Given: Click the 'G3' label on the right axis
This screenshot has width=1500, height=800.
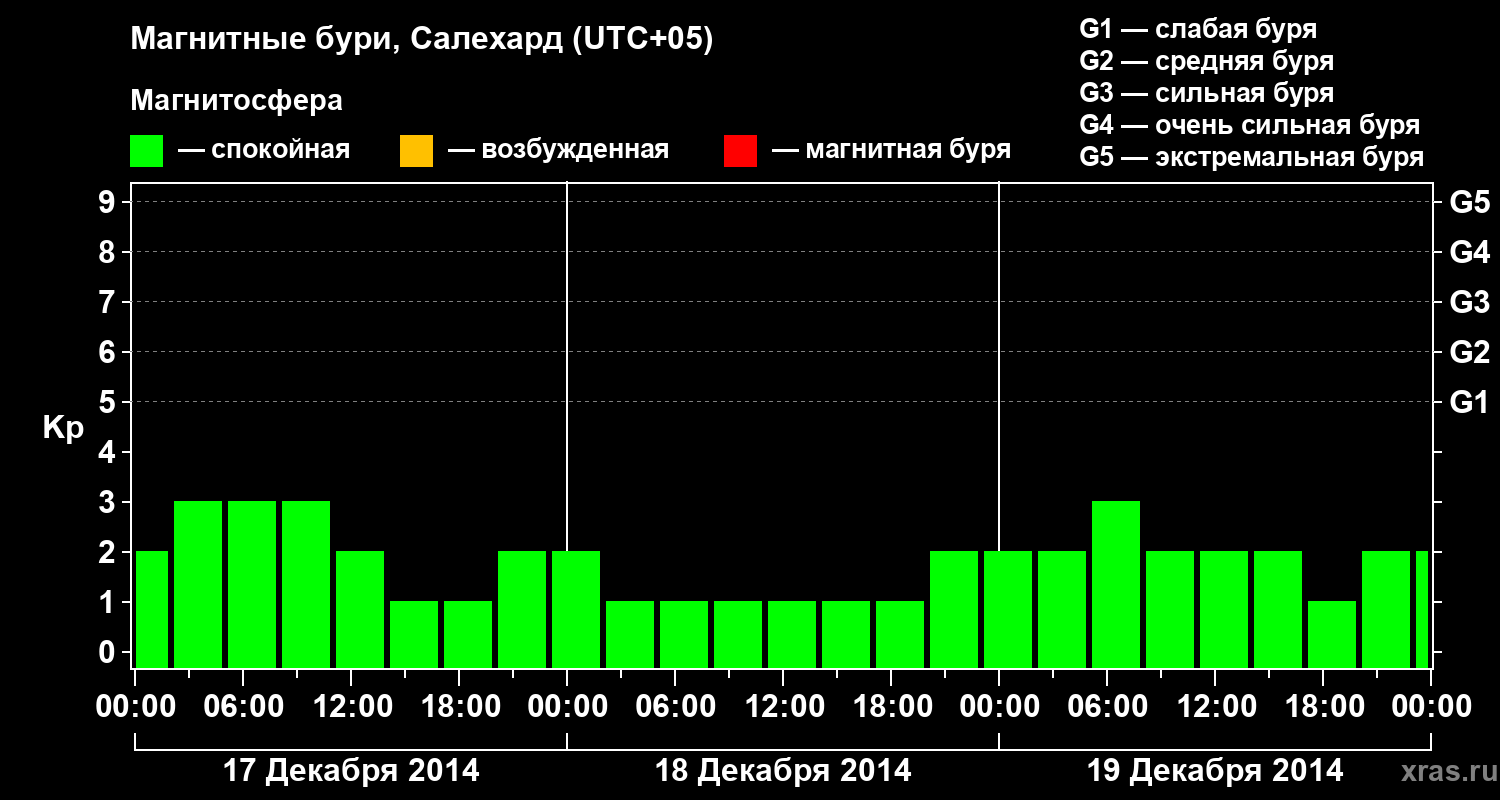Looking at the screenshot, I should tap(1470, 302).
